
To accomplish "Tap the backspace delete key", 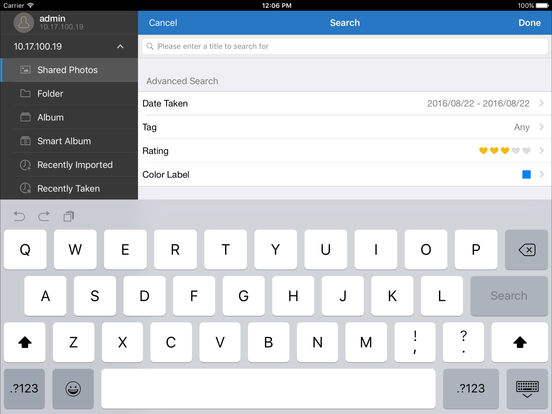I will [527, 250].
